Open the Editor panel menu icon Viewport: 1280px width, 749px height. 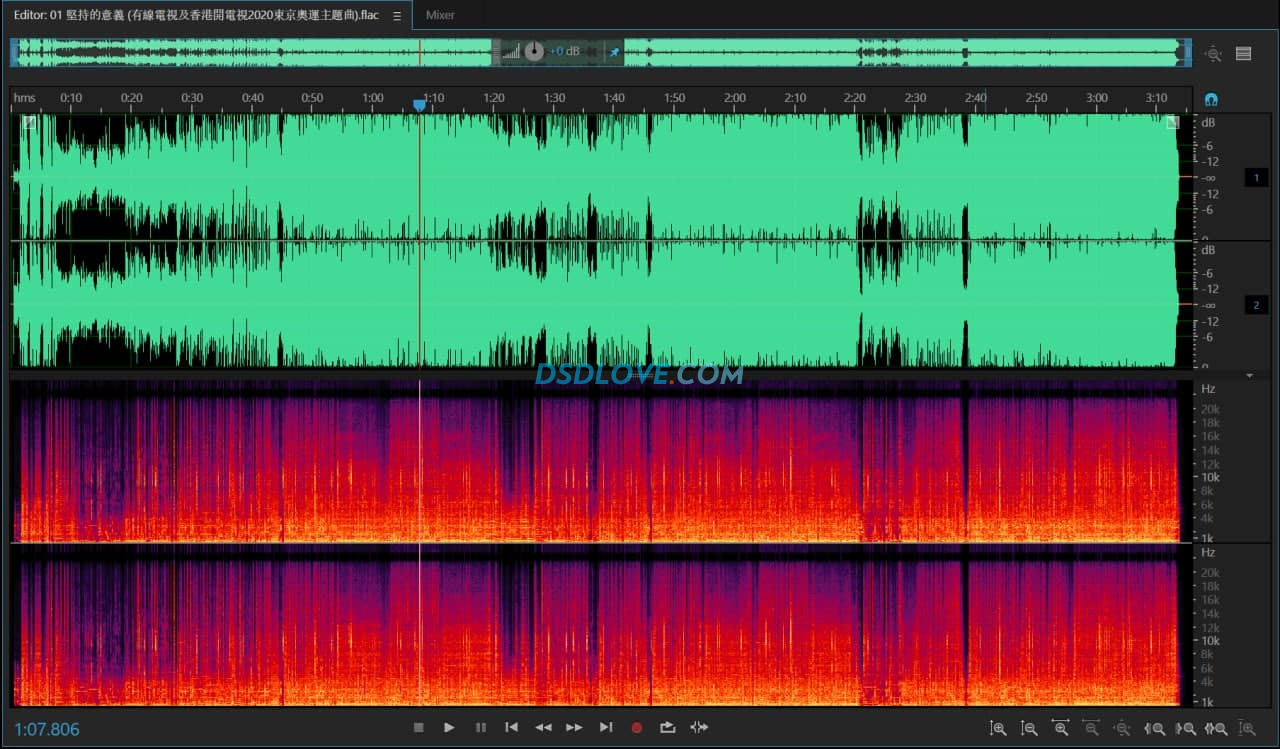click(x=397, y=16)
